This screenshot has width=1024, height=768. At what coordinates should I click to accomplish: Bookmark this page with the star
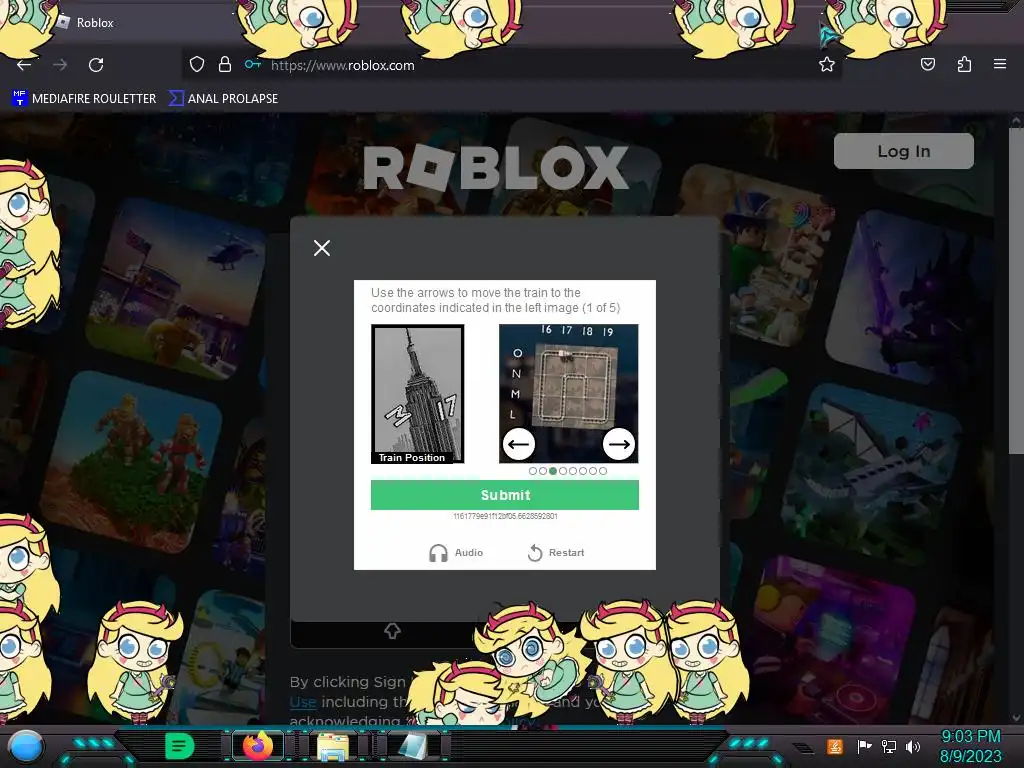click(x=827, y=65)
